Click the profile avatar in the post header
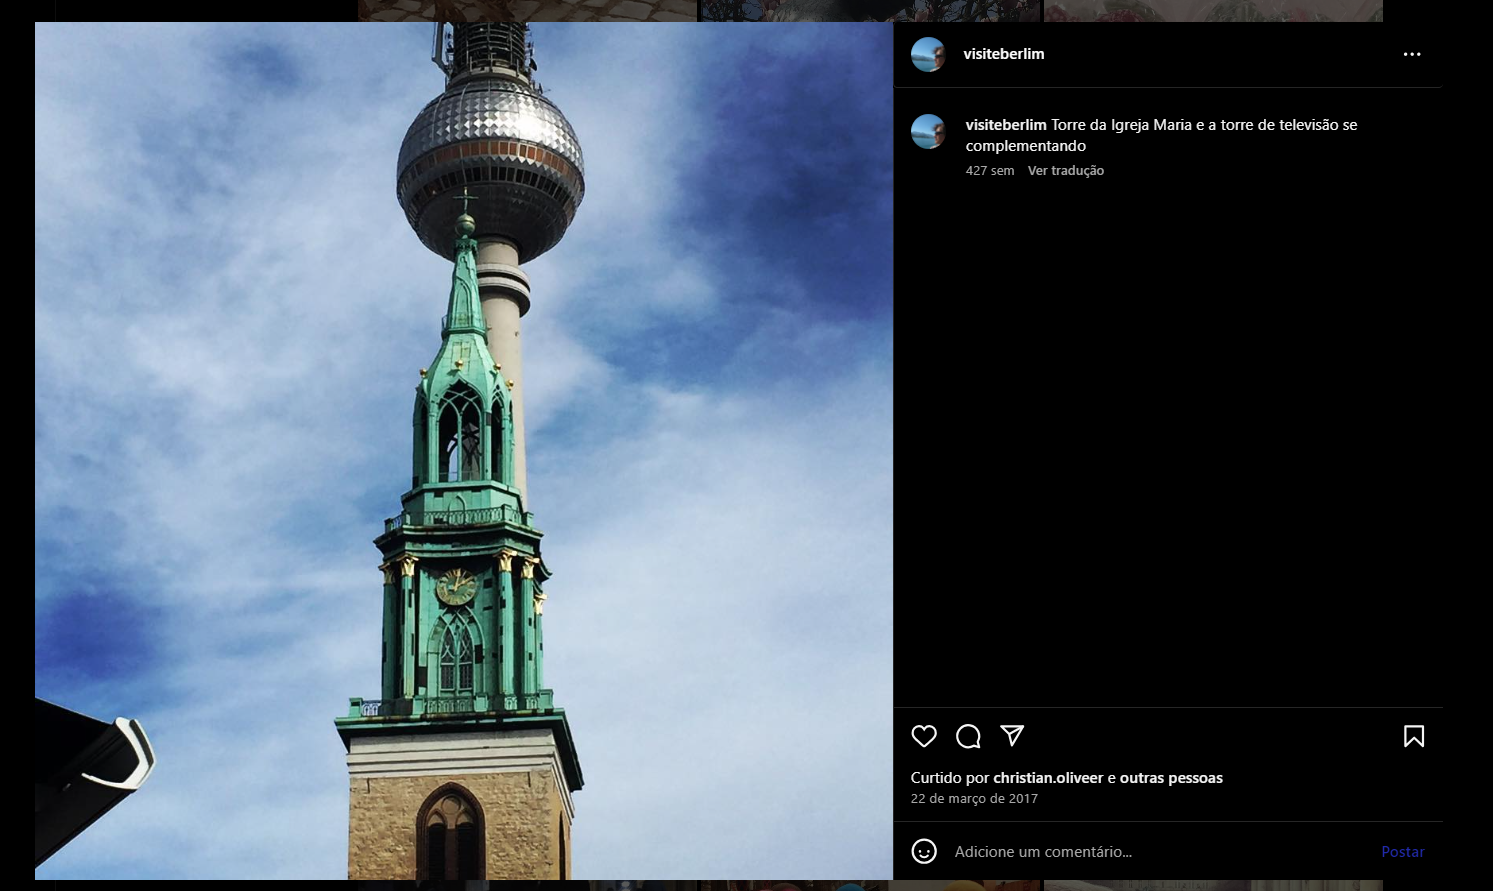This screenshot has height=891, width=1493. click(x=928, y=54)
